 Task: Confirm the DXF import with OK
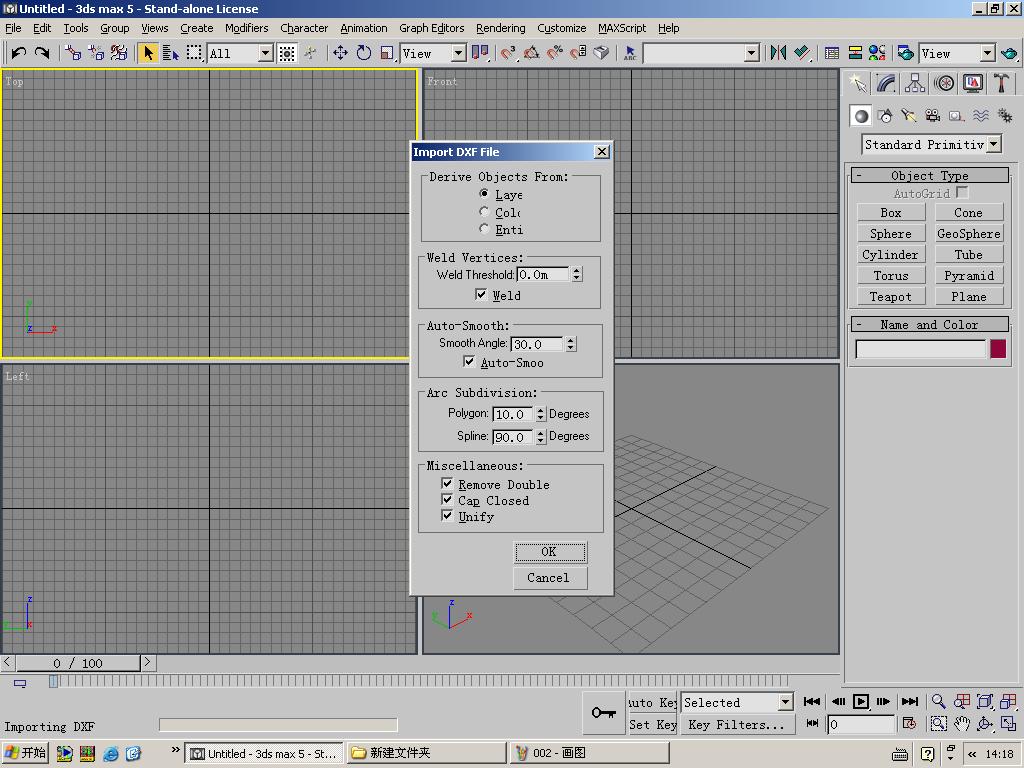pos(550,552)
